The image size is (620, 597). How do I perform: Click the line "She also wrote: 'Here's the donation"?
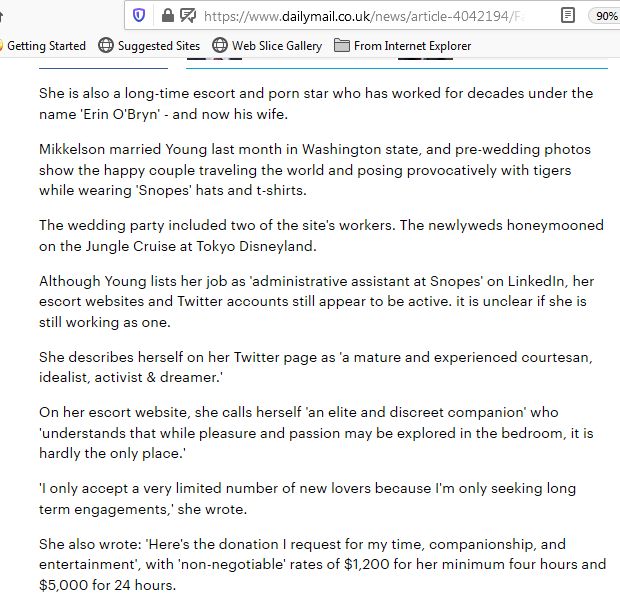[302, 544]
